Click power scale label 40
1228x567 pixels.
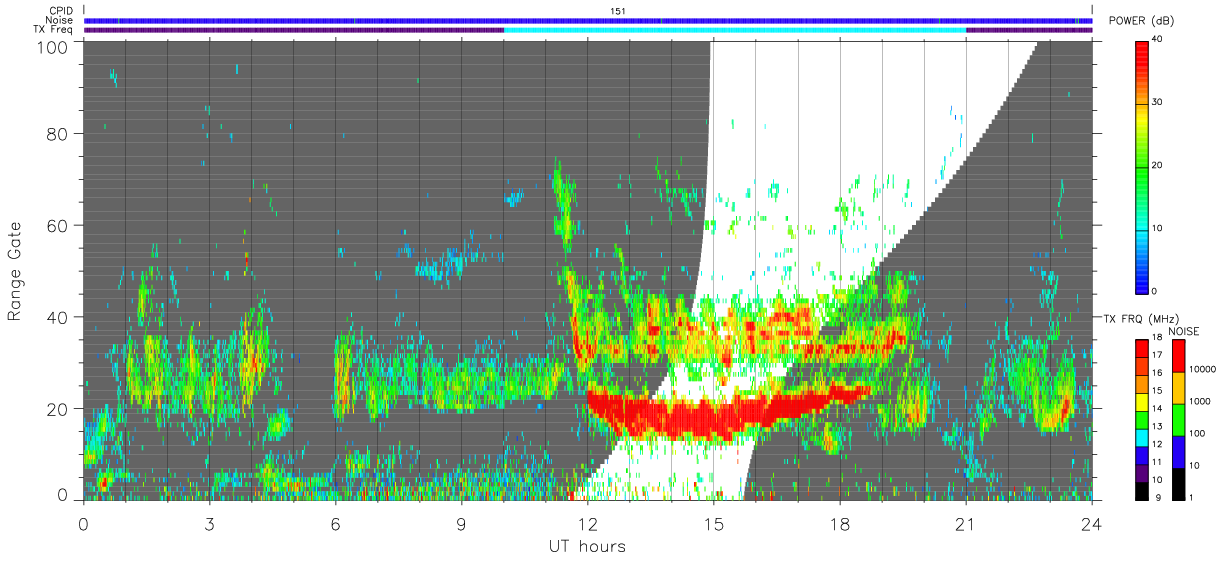coord(1158,39)
